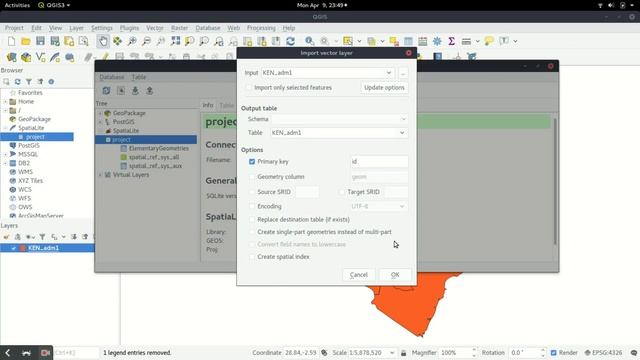Image resolution: width=640 pixels, height=360 pixels.
Task: Click the Primary key id input field
Action: tap(379, 162)
